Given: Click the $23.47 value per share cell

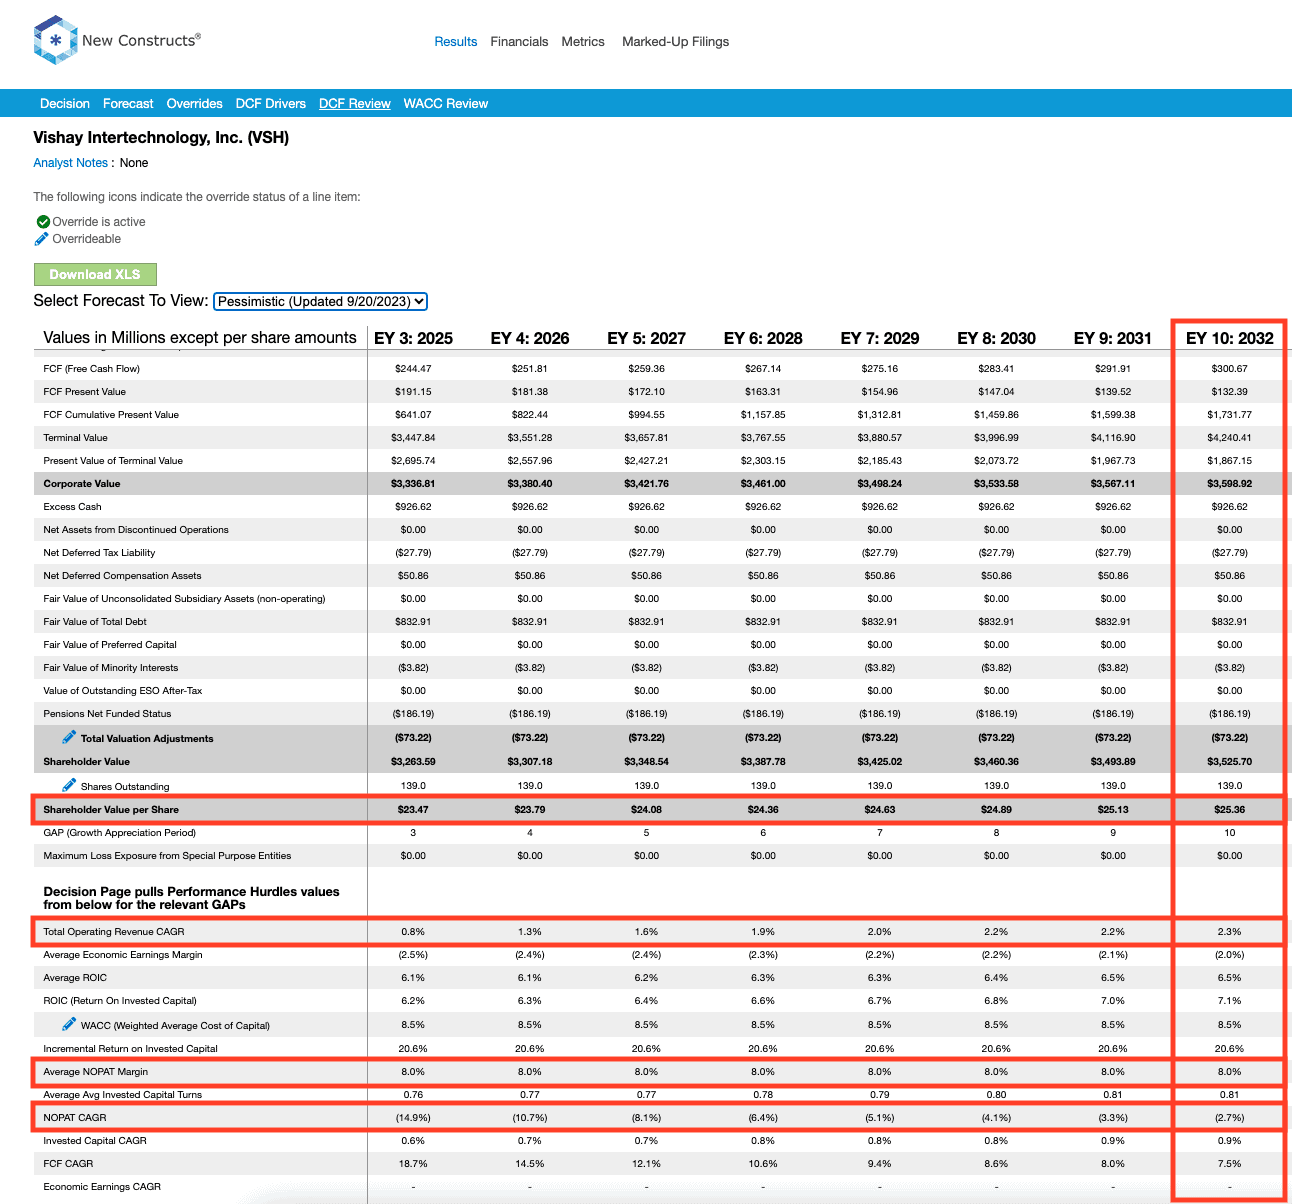Looking at the screenshot, I should point(413,810).
